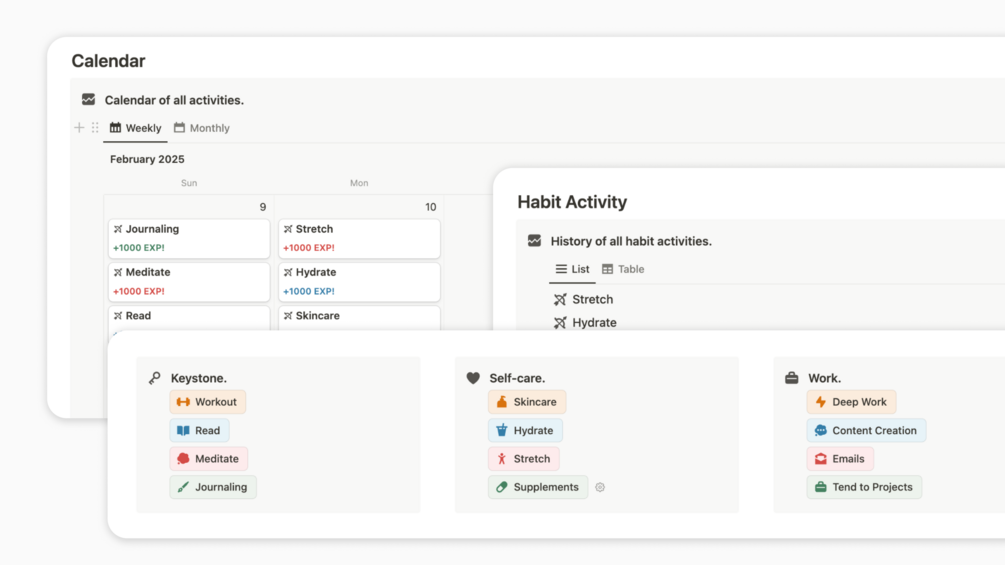Click the briefcase icon beside Work heading
Viewport: 1005px width, 565px height.
792,378
